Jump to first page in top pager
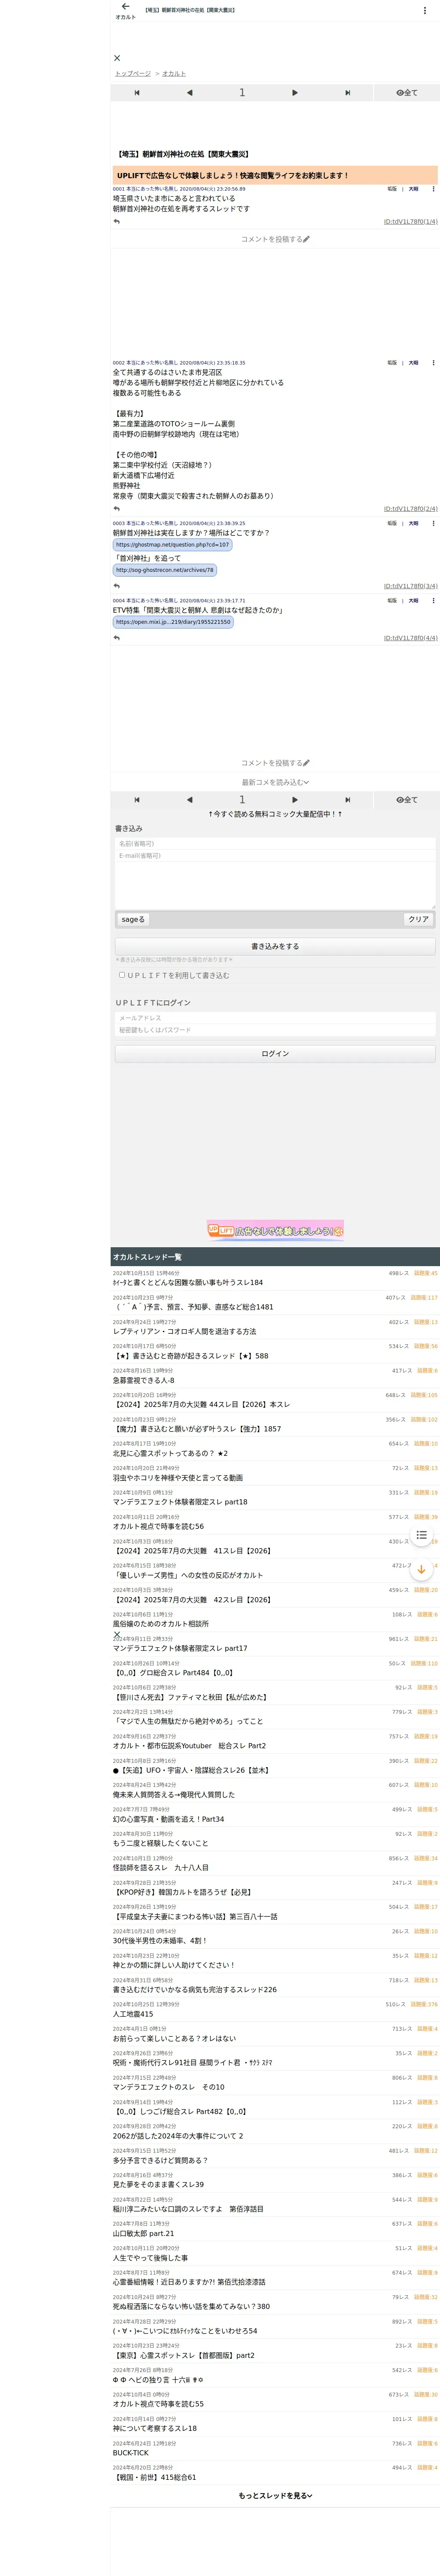 137,93
